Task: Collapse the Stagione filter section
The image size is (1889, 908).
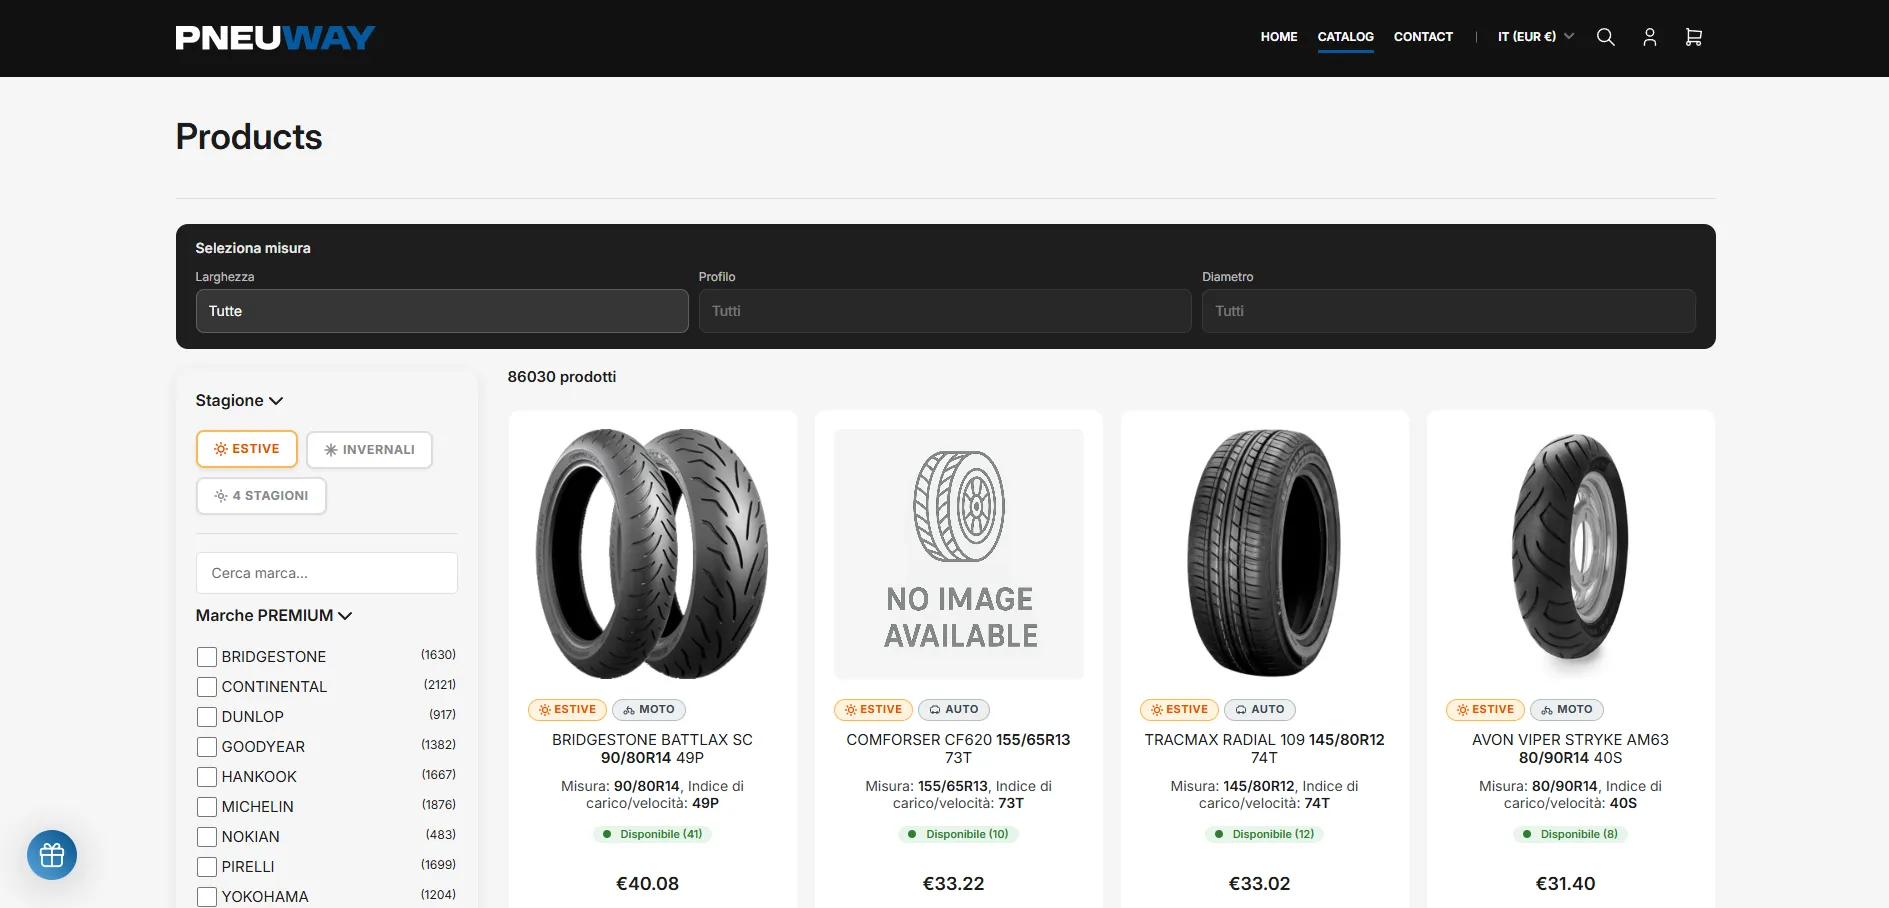Action: pyautogui.click(x=240, y=401)
